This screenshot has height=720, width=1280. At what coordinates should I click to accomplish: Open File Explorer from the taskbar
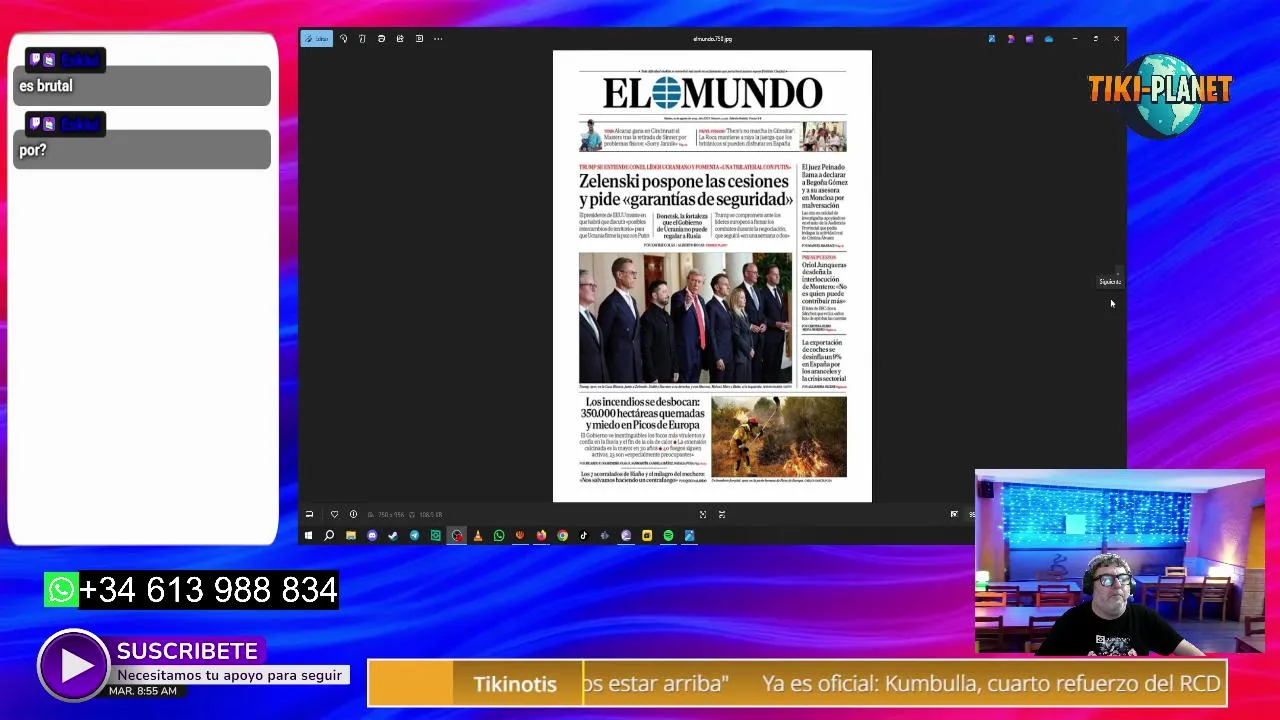click(351, 536)
